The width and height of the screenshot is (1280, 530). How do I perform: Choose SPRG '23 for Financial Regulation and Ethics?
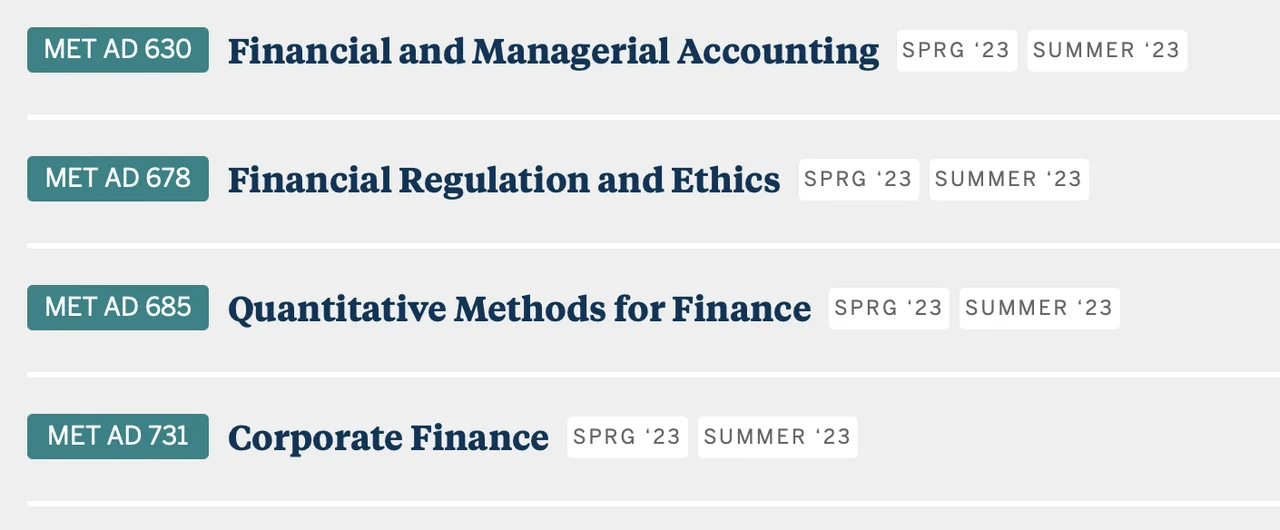tap(858, 180)
